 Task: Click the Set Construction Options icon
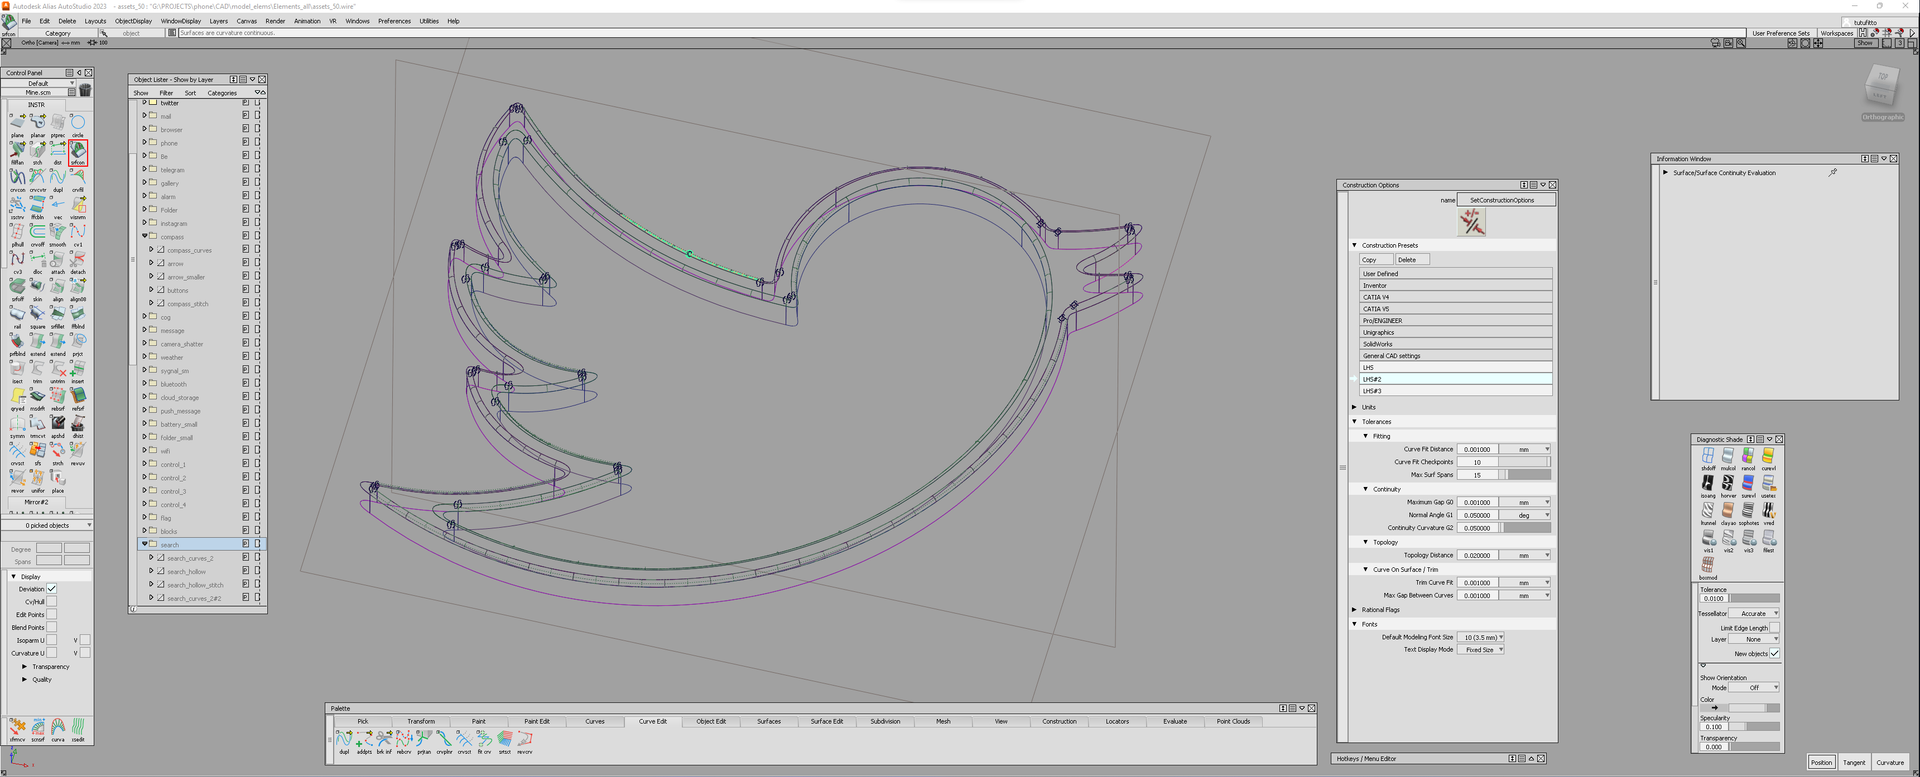coord(1471,222)
